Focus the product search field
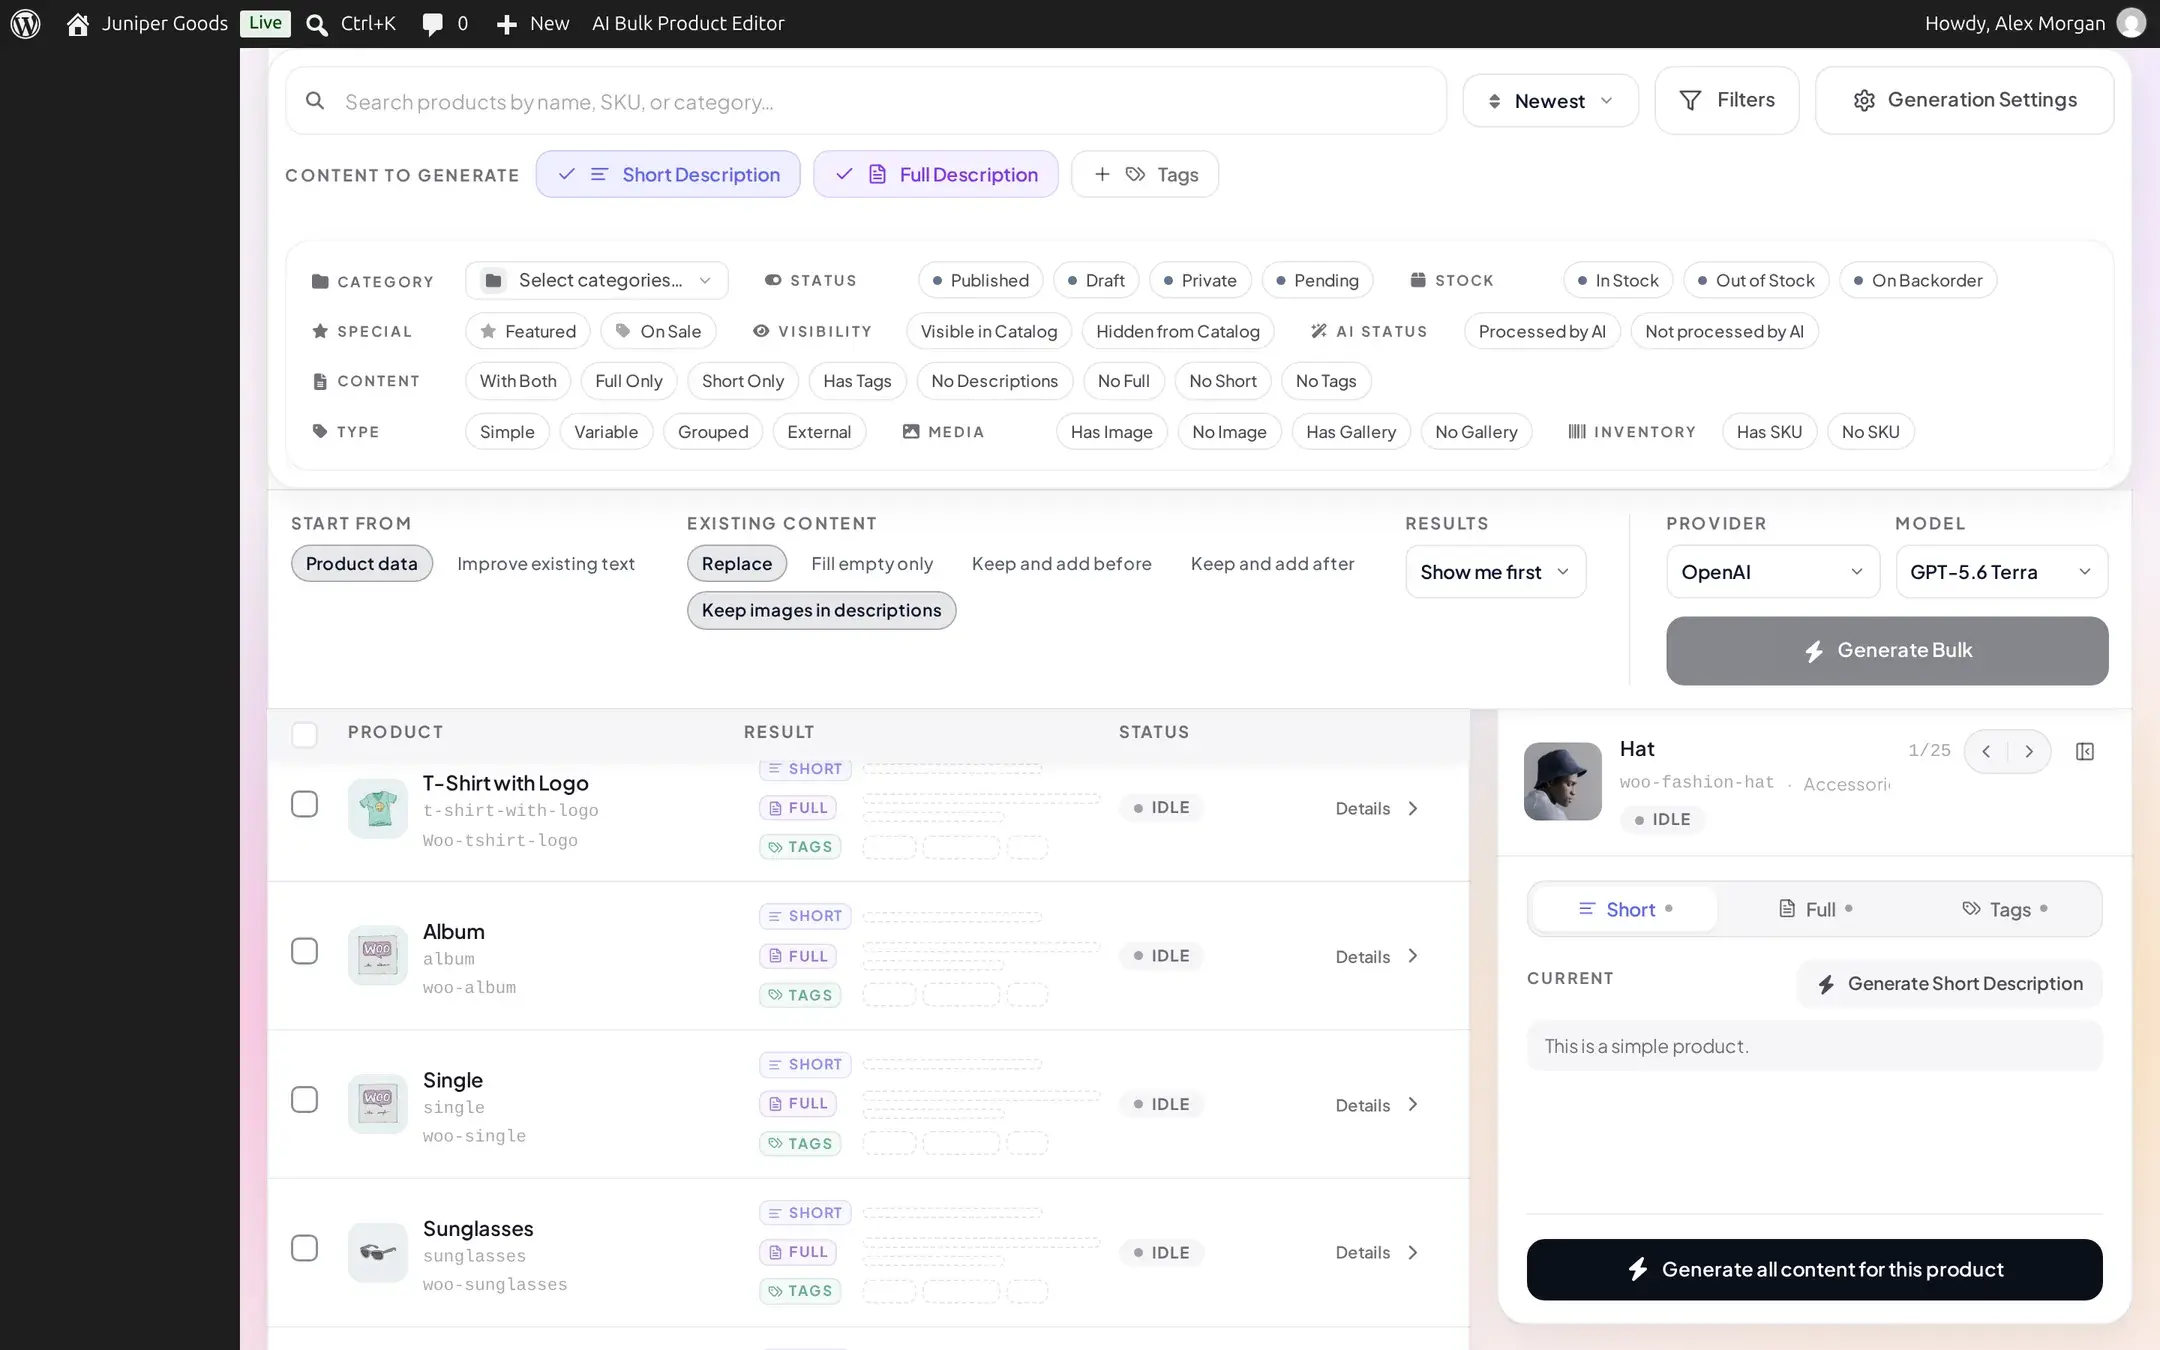The width and height of the screenshot is (2160, 1350). [x=866, y=101]
